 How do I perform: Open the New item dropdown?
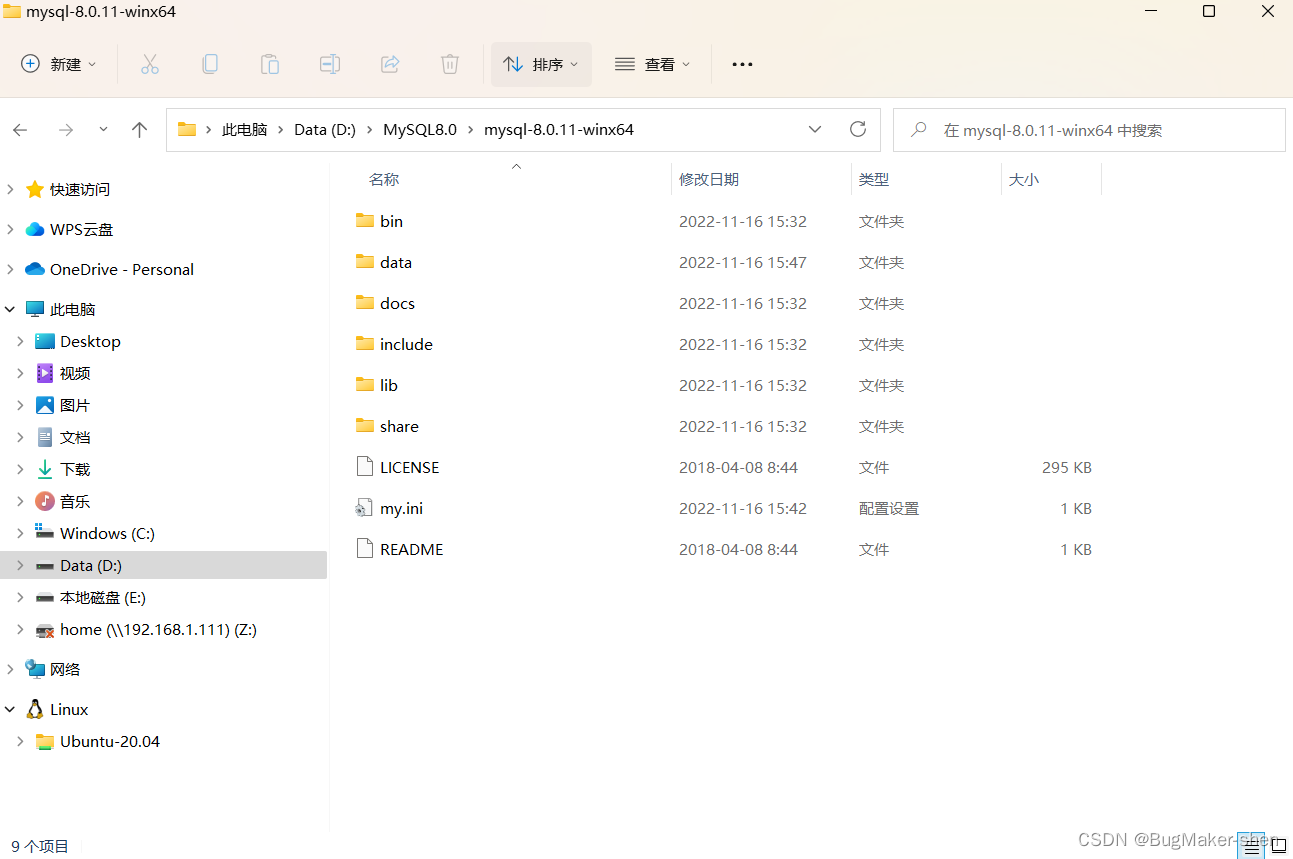(x=59, y=64)
